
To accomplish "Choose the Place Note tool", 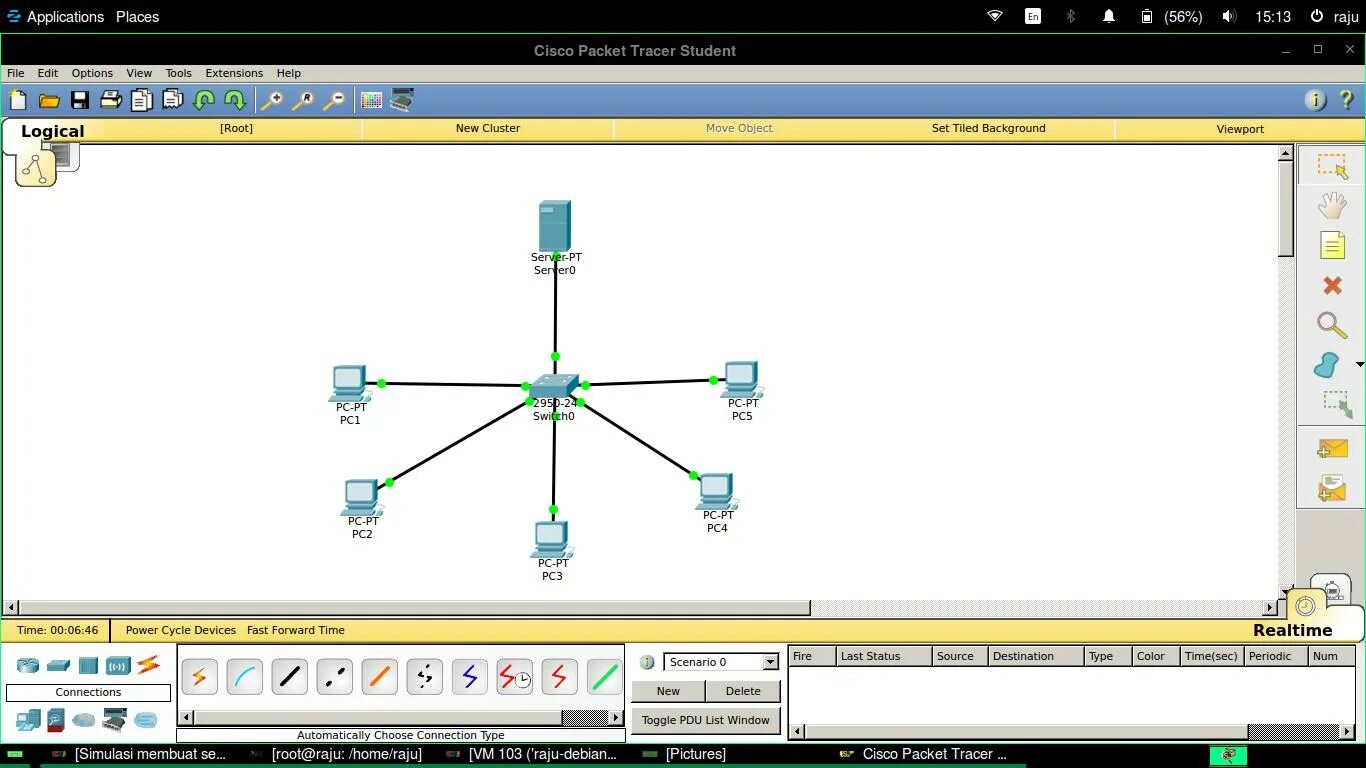I will (x=1332, y=246).
